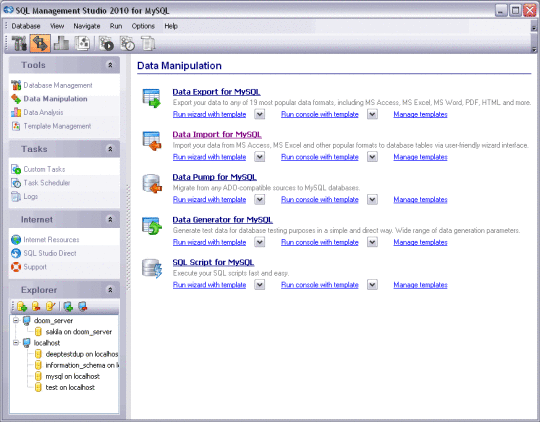This screenshot has height=422, width=540.
Task: Open Task Scheduler in the Tasks panel
Action: (46, 183)
